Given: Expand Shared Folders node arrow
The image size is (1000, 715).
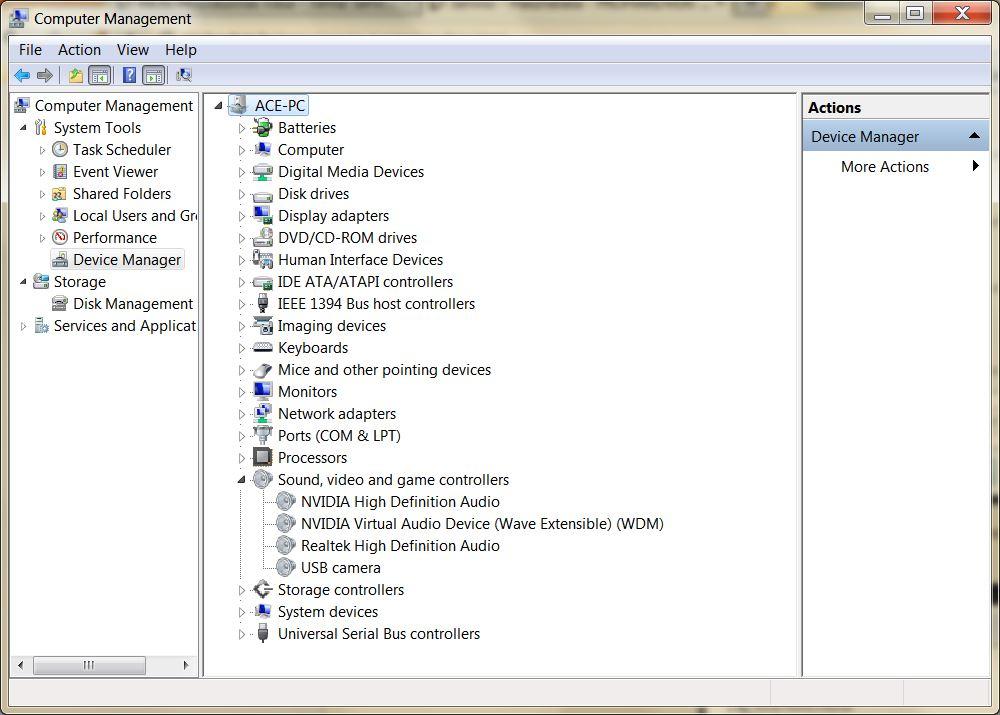Looking at the screenshot, I should coord(42,195).
